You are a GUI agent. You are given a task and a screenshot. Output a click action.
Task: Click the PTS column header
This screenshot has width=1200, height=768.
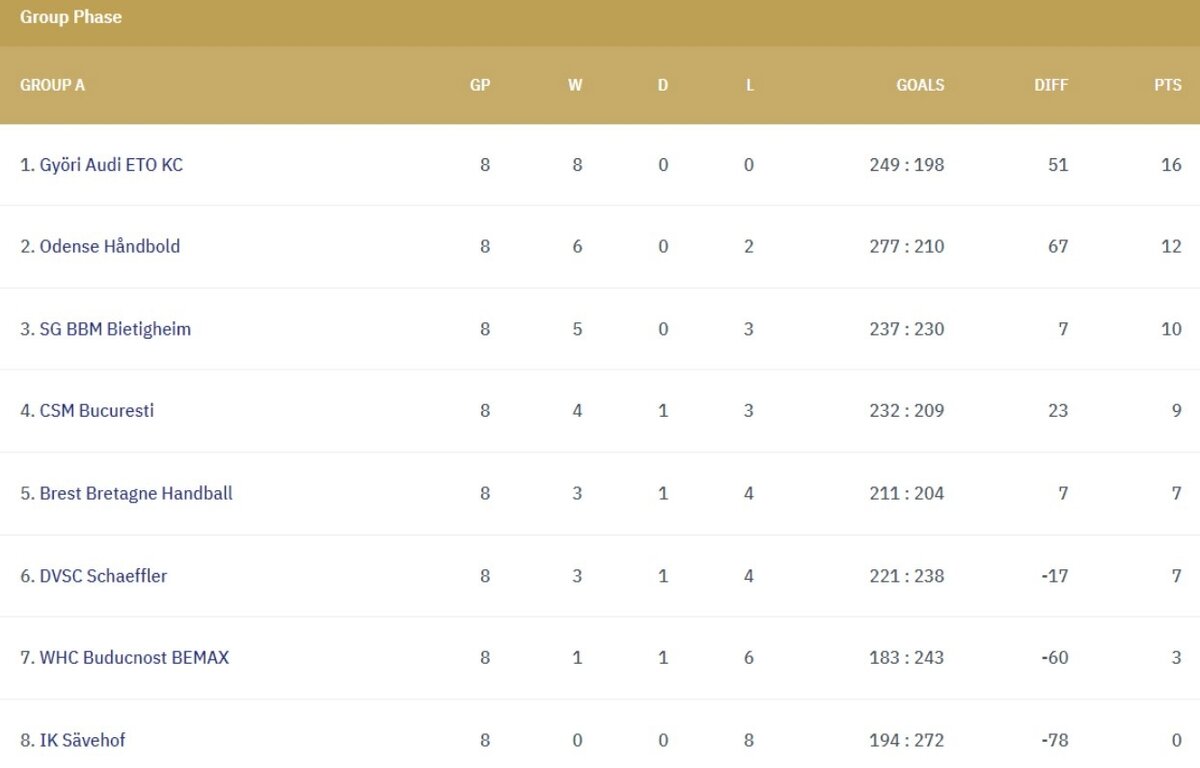1168,85
